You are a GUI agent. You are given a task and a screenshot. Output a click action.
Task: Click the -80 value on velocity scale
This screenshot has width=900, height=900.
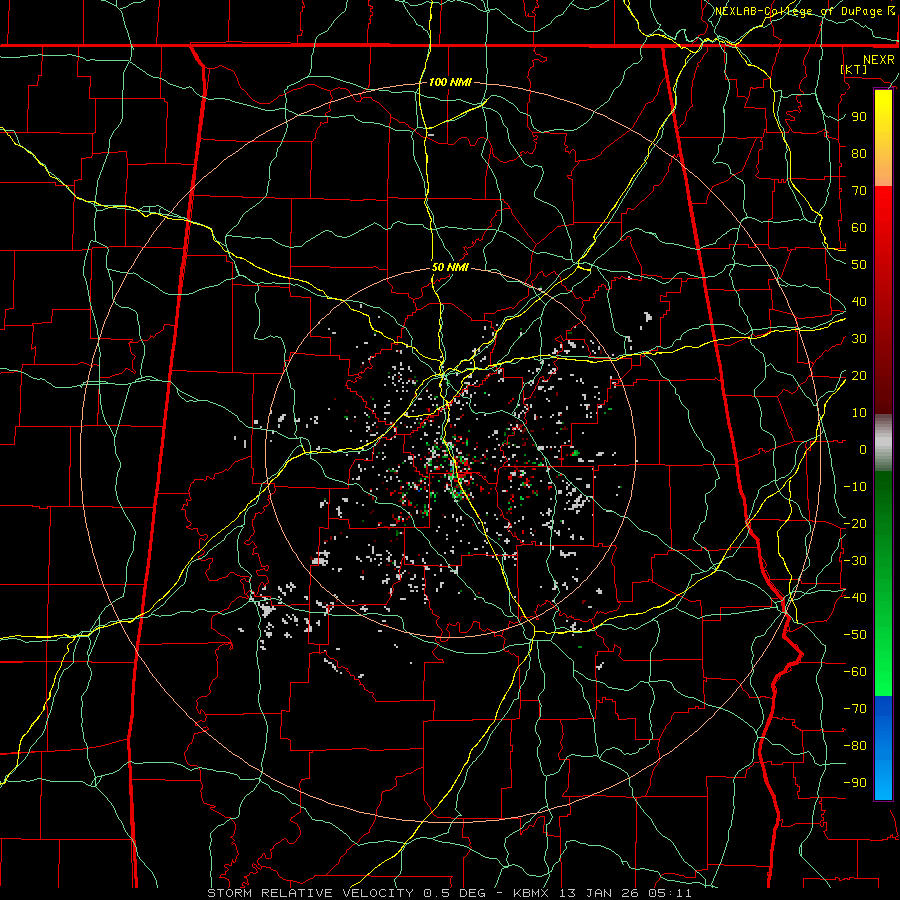[855, 746]
